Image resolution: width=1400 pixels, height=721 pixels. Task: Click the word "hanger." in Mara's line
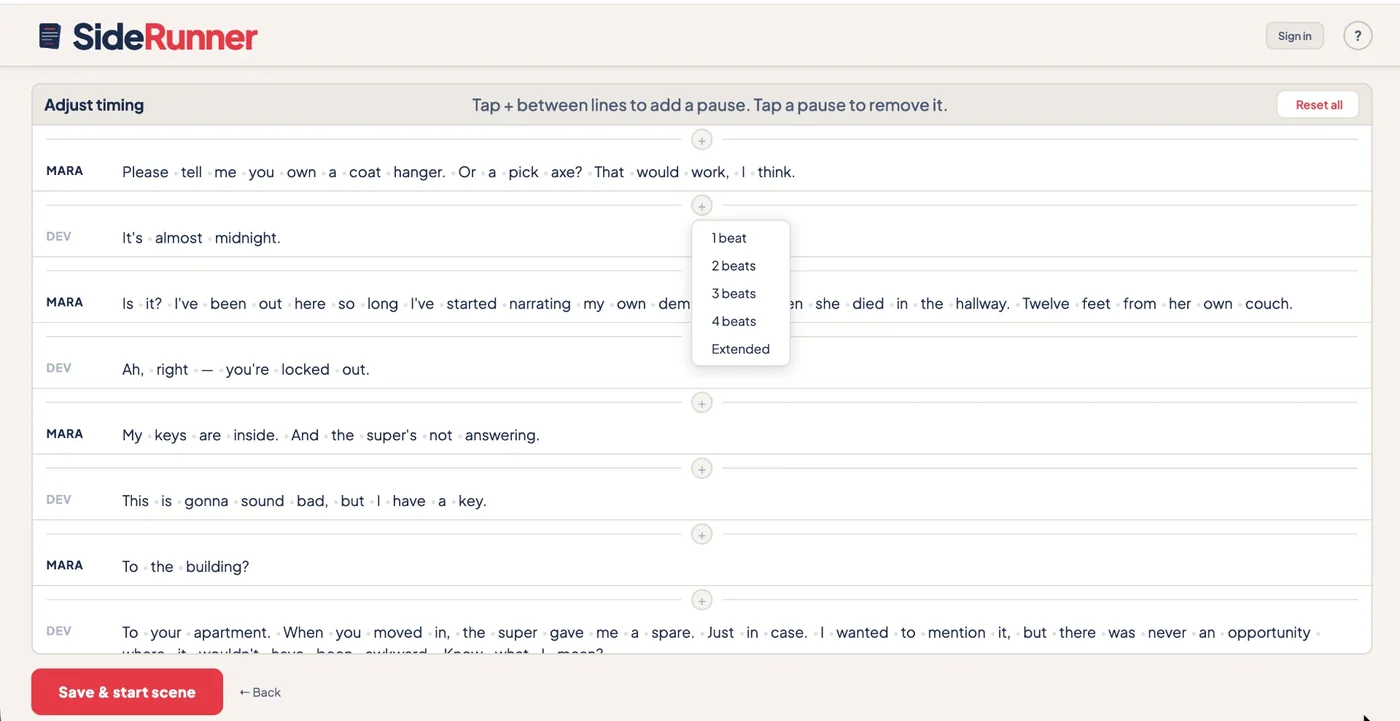[x=419, y=172]
